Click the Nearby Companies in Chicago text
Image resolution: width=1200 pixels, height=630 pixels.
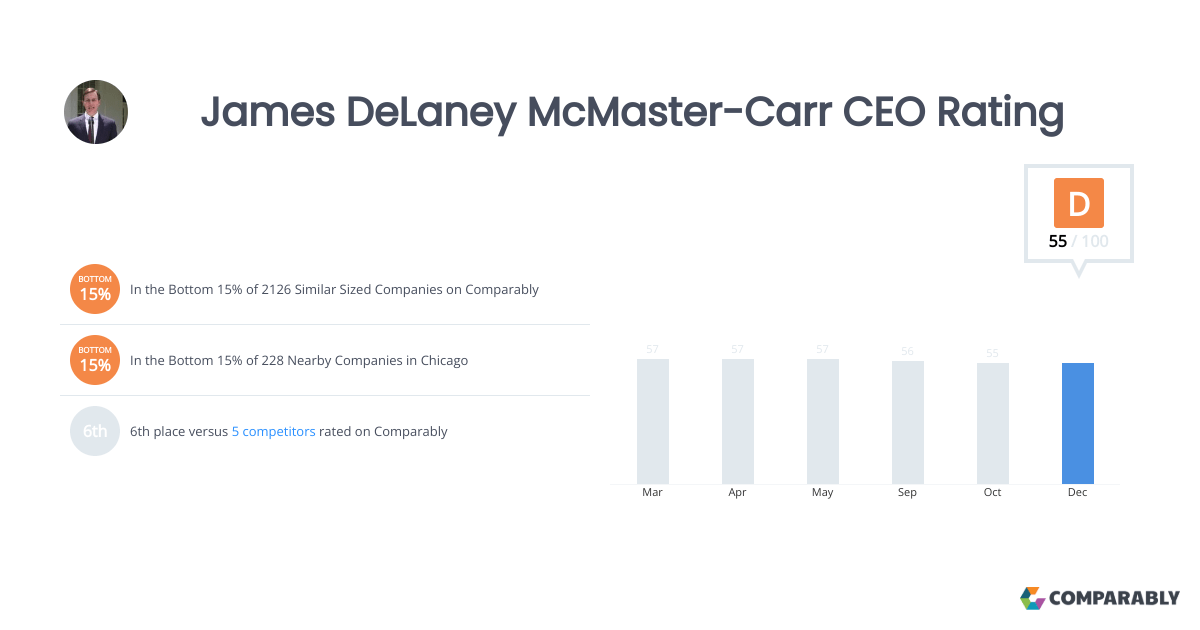point(299,360)
